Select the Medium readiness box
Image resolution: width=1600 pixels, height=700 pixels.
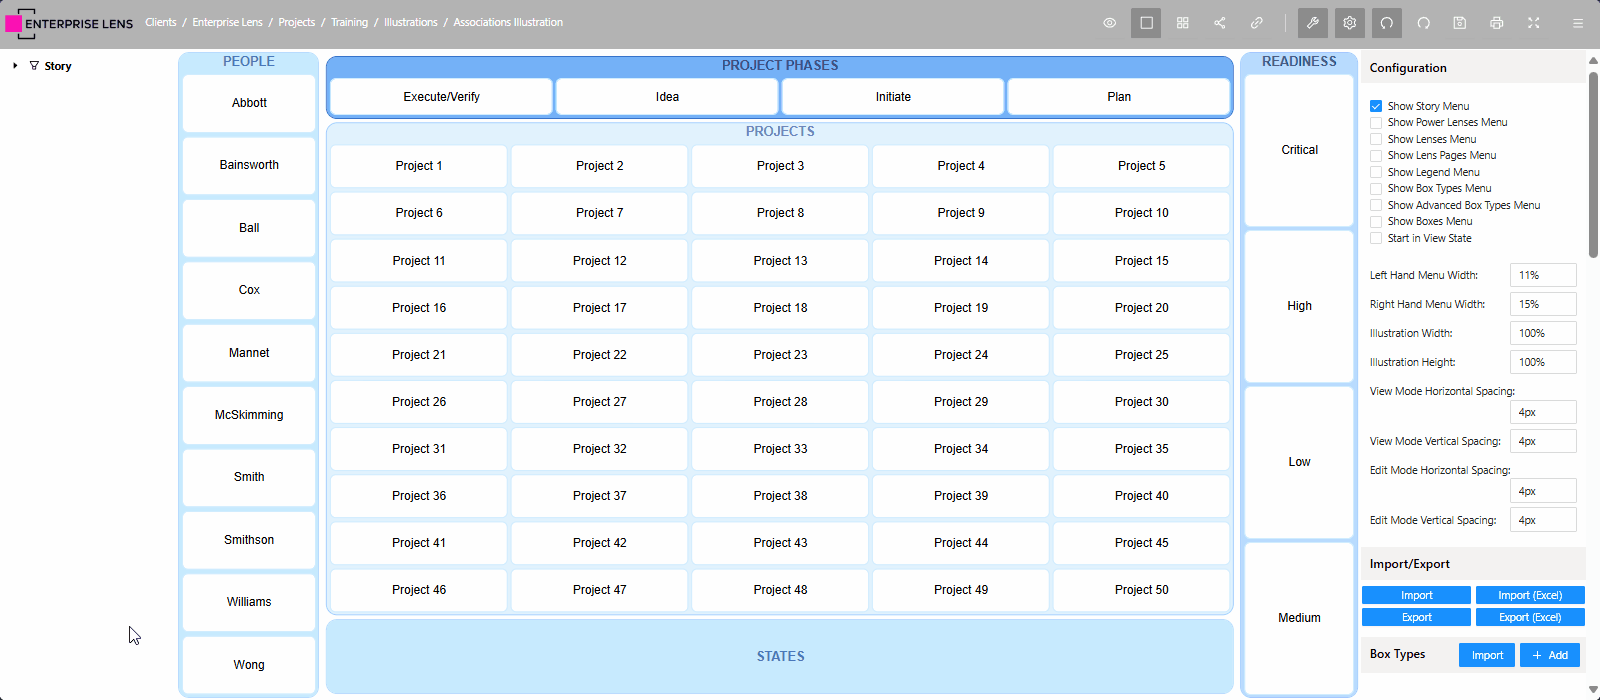point(1299,618)
